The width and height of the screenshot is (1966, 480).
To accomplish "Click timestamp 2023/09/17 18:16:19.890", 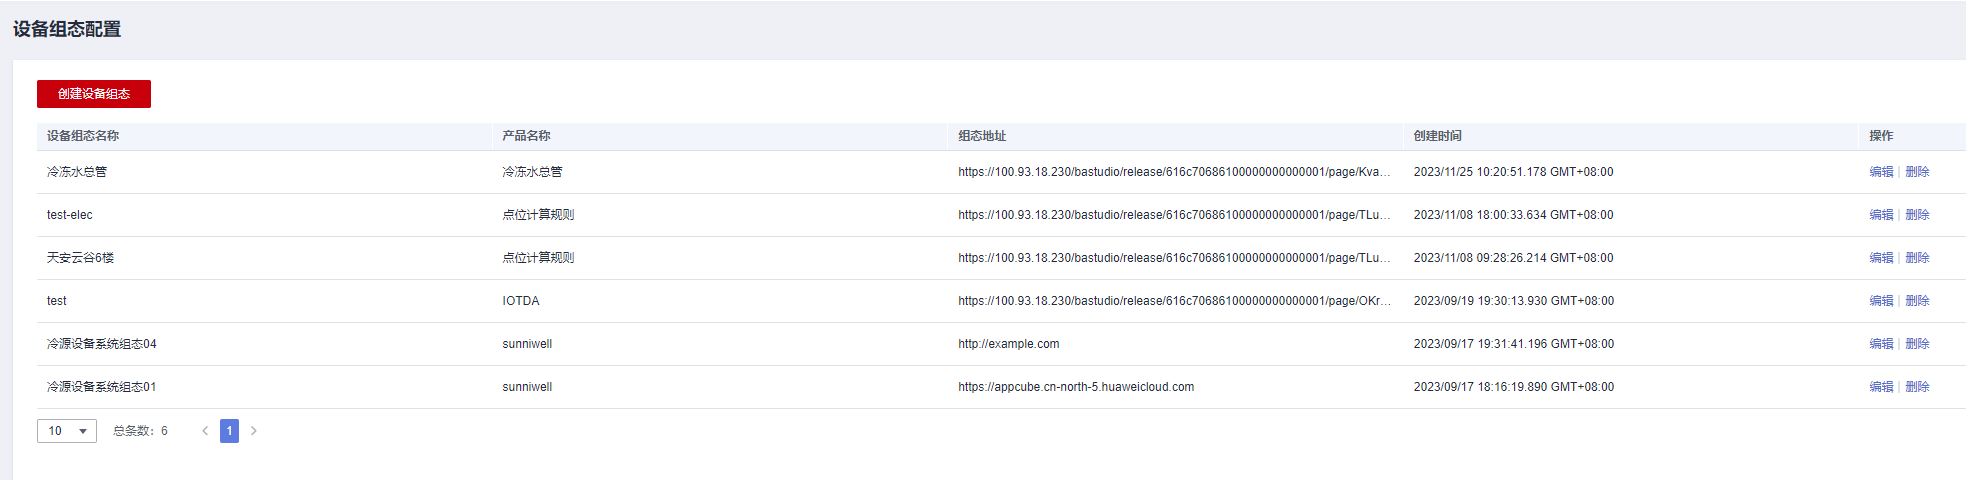I will [1513, 387].
